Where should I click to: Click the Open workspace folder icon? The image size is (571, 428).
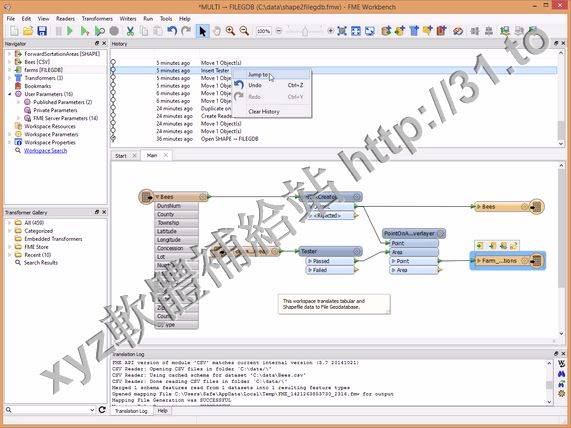(x=28, y=31)
